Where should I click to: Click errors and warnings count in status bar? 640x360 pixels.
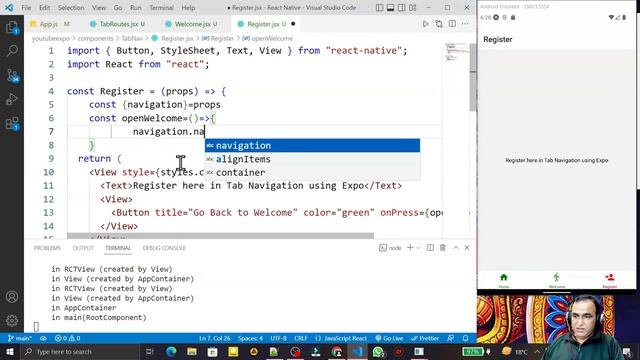coord(67,338)
